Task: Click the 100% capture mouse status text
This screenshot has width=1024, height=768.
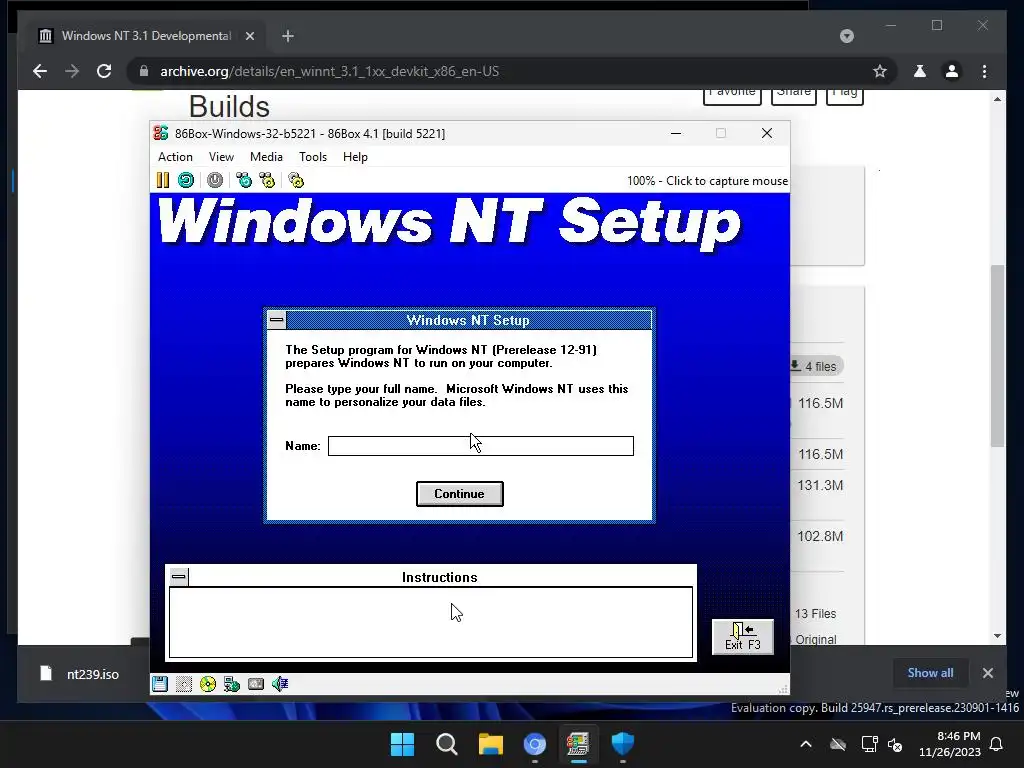Action: [x=707, y=181]
